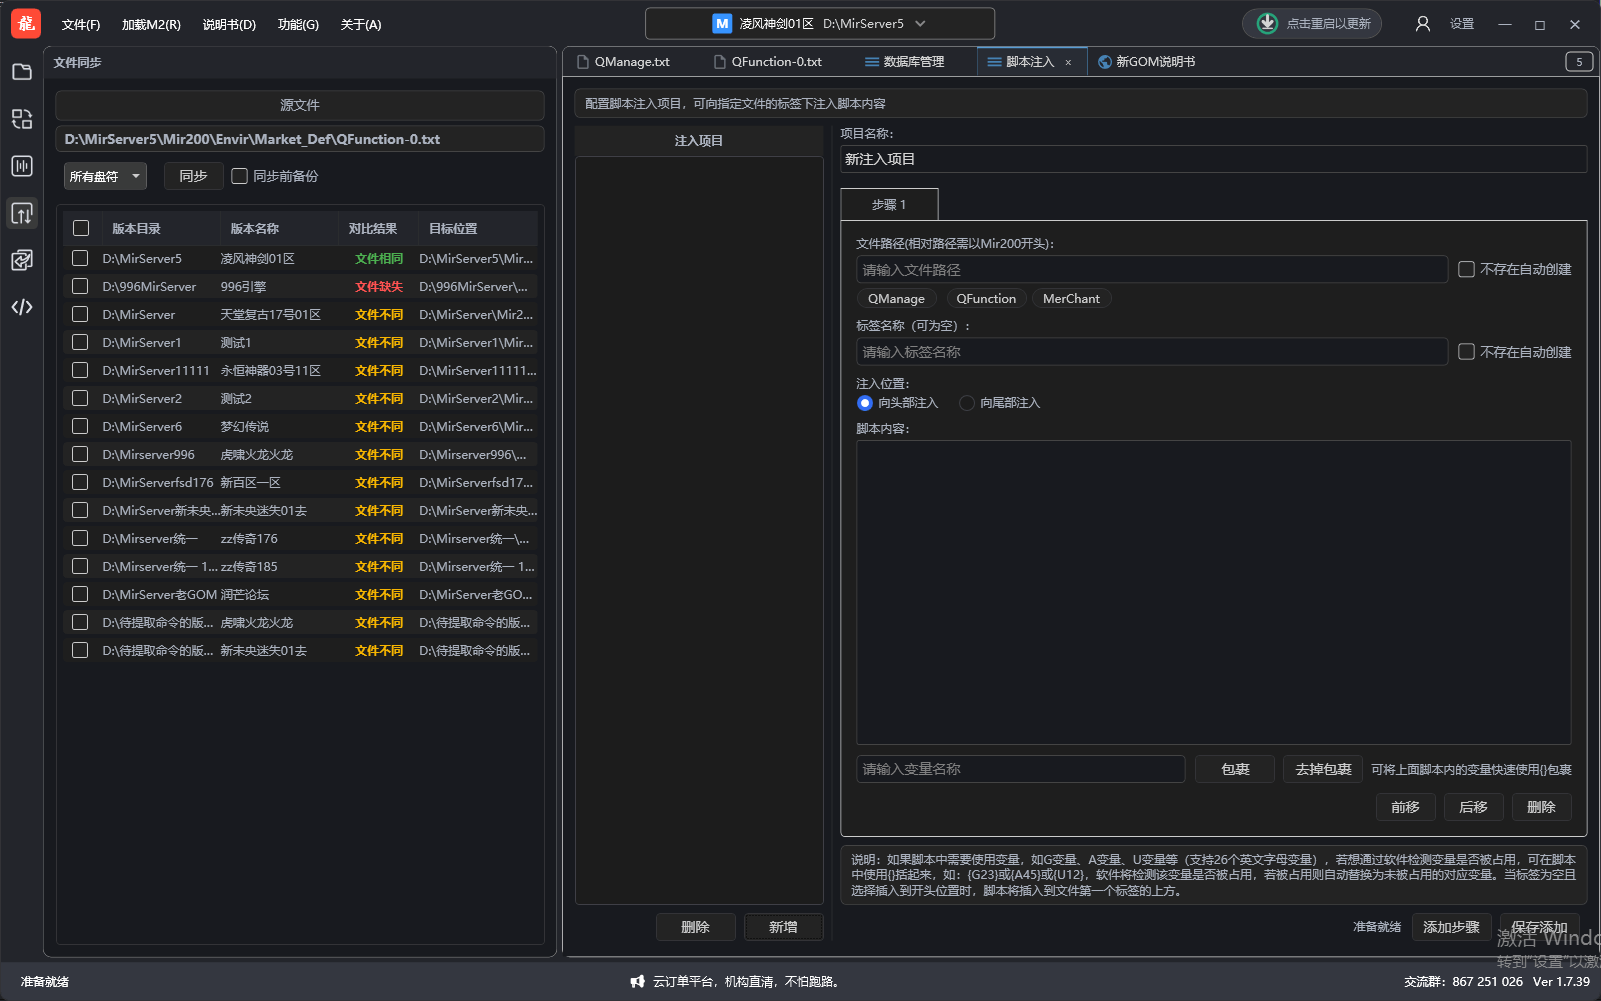The height and width of the screenshot is (1001, 1601).
Task: Open the folder icon in left sidebar
Action: [x=22, y=72]
